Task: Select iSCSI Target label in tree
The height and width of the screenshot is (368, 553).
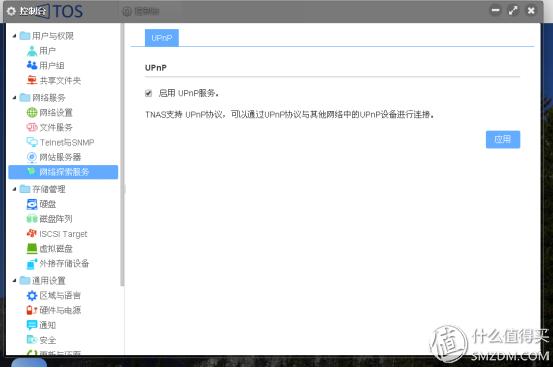Action: pos(63,234)
